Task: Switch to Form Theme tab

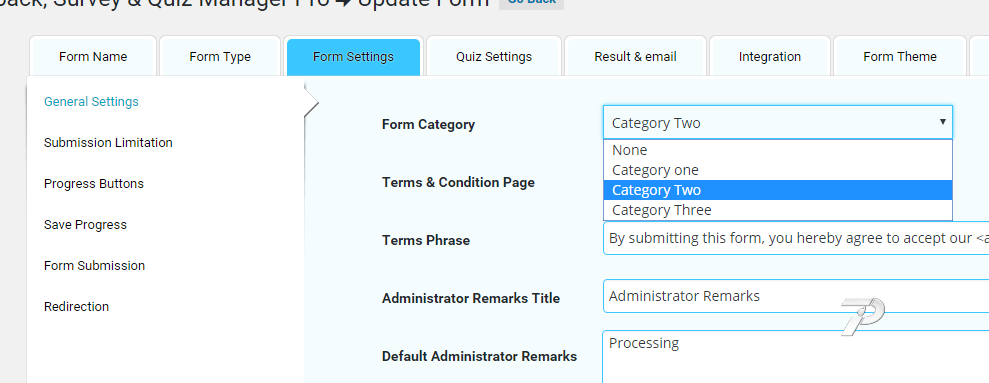Action: [899, 56]
